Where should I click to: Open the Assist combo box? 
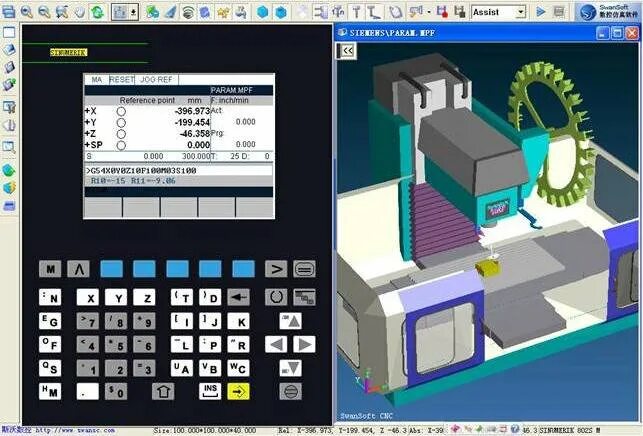pyautogui.click(x=499, y=12)
